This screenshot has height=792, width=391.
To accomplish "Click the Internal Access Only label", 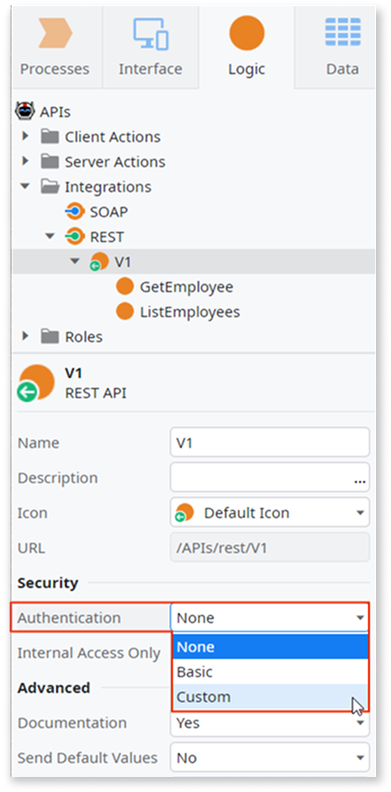I will [x=89, y=653].
